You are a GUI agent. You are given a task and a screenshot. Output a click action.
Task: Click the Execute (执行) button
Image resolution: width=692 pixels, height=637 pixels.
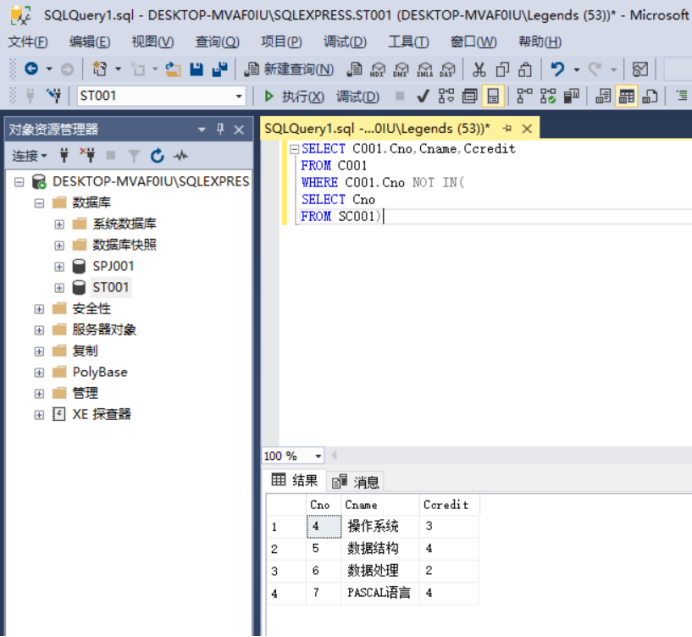(x=294, y=96)
